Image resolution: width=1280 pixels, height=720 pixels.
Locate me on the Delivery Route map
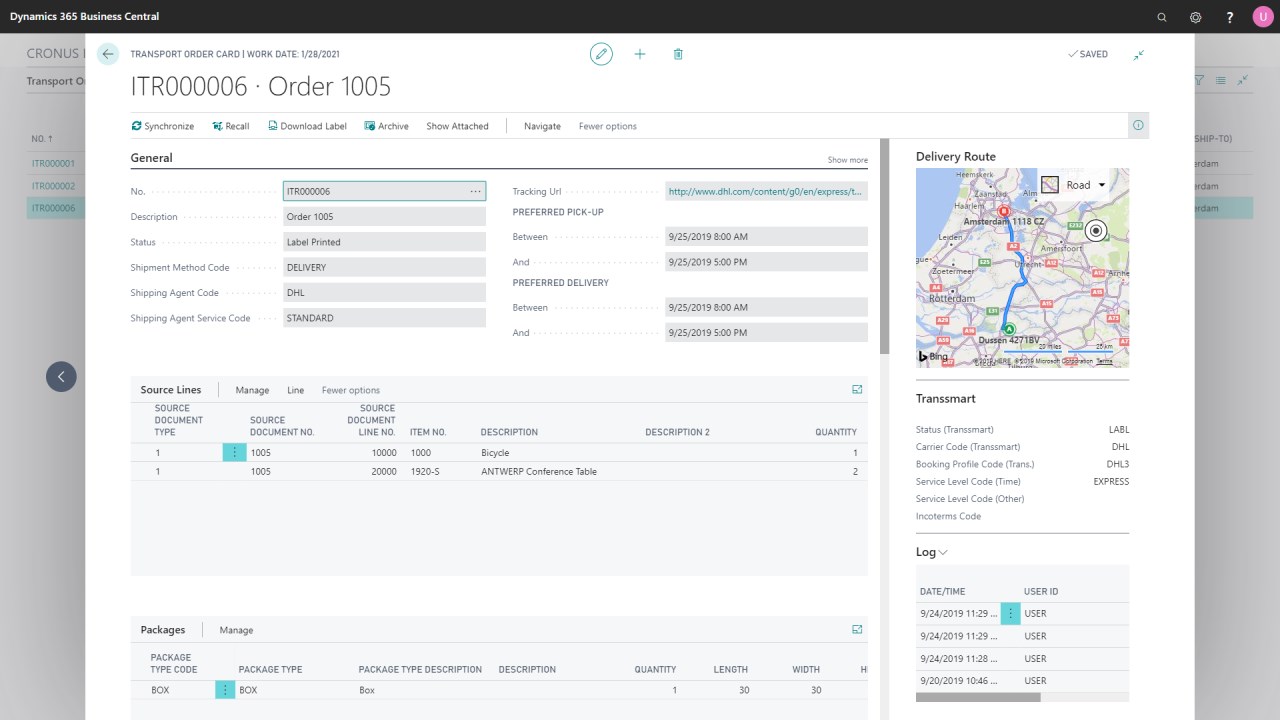pyautogui.click(x=1096, y=231)
